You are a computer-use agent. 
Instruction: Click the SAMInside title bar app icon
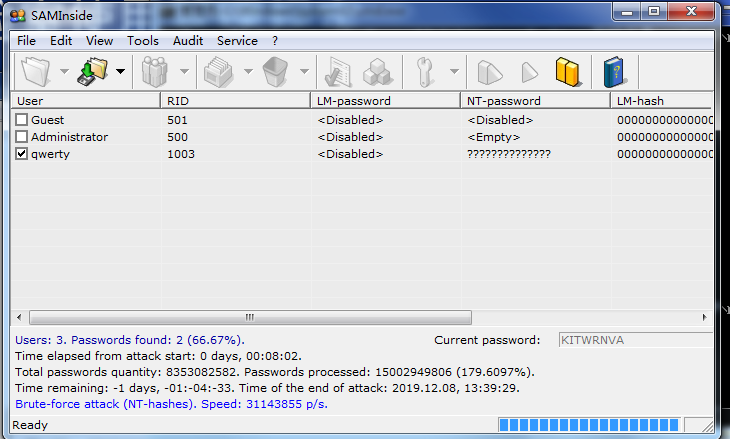(x=18, y=15)
